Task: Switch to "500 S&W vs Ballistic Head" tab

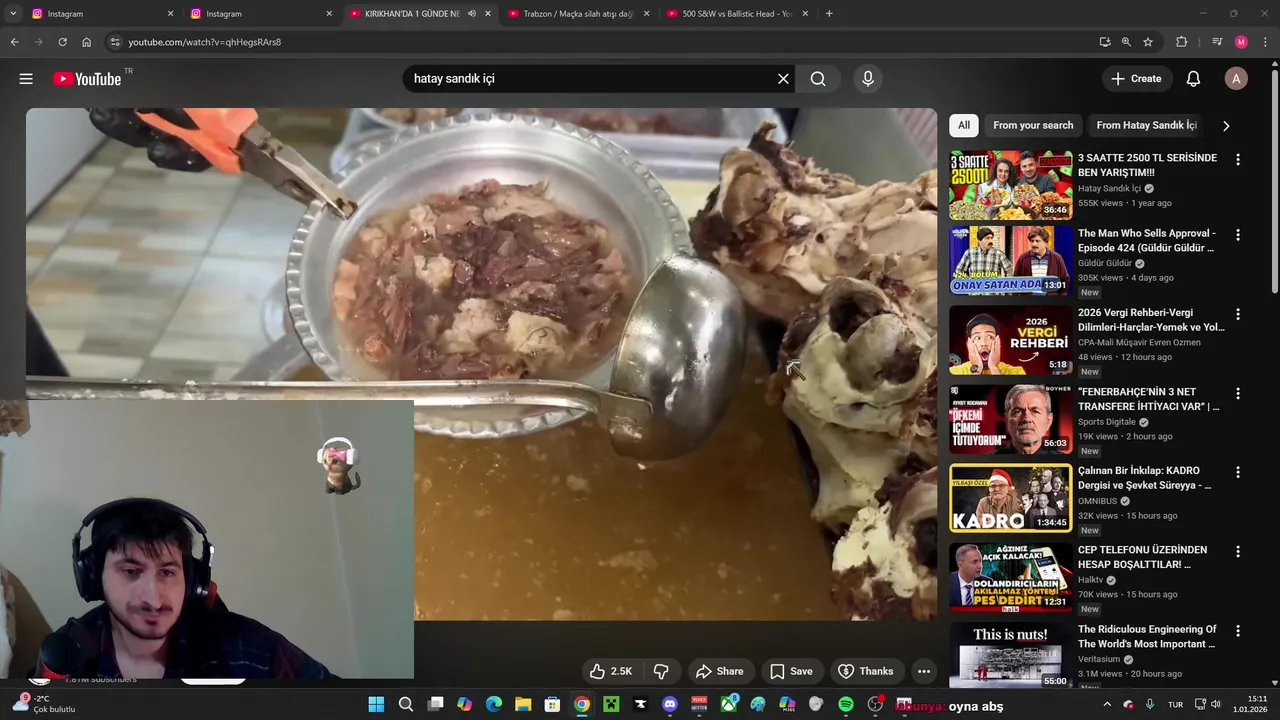Action: [736, 14]
